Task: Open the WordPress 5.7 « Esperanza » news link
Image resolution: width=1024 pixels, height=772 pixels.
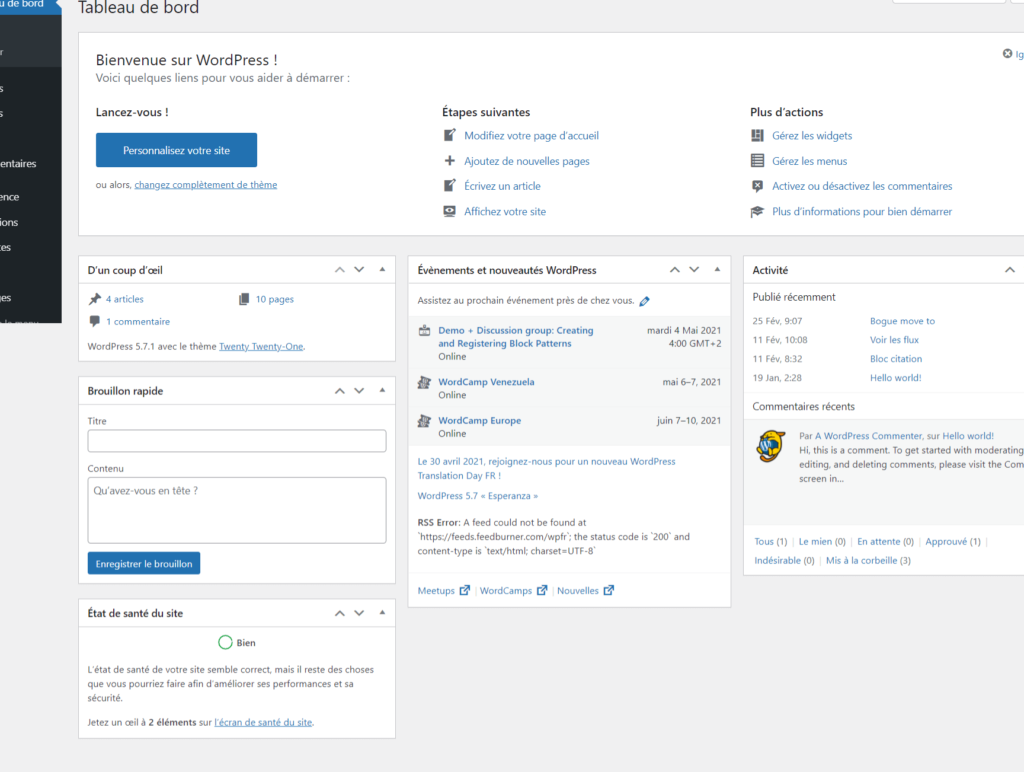Action: click(477, 496)
